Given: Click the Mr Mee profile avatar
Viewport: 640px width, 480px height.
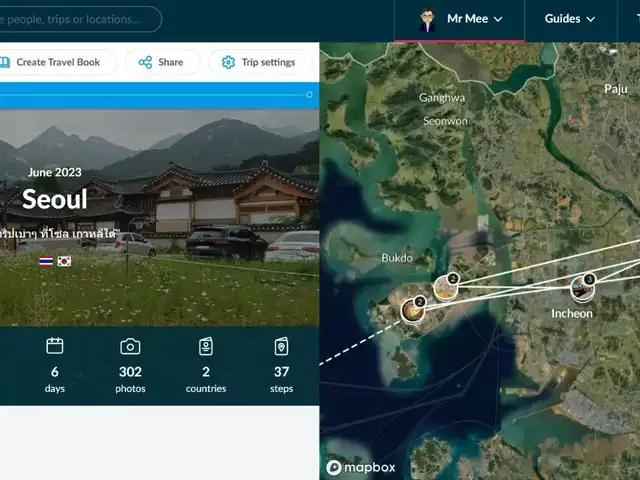Looking at the screenshot, I should [427, 19].
